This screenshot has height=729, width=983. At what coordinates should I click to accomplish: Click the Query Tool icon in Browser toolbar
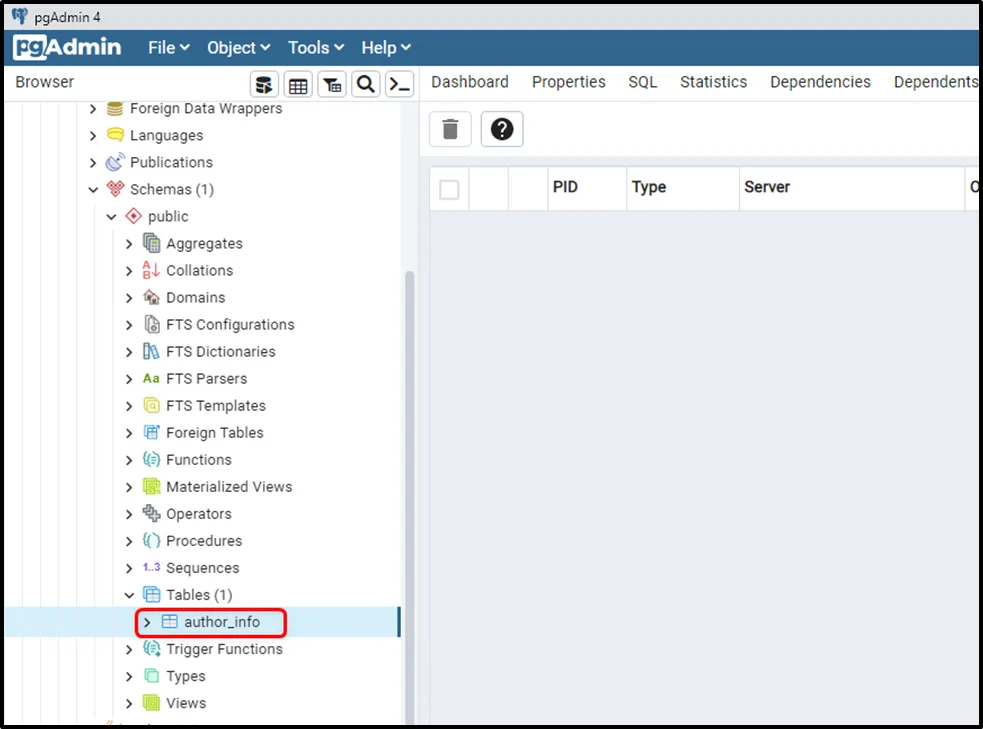point(264,84)
